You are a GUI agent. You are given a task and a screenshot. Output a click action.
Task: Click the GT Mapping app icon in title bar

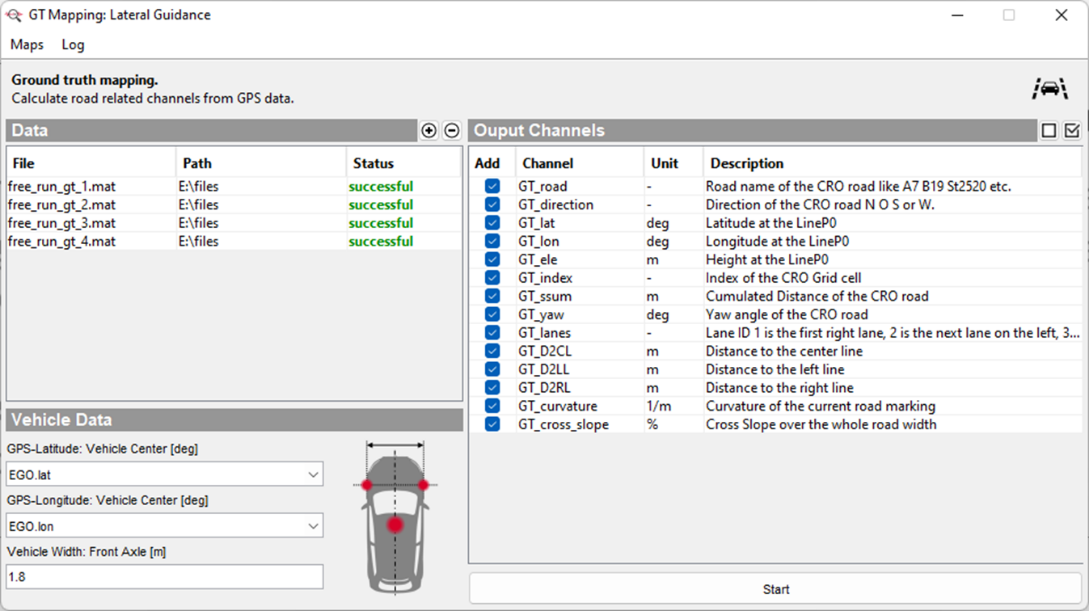(x=14, y=15)
